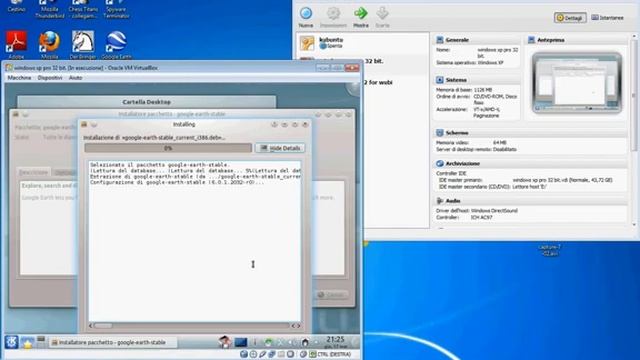Click the Cartella Desktop widget title

pos(147,102)
